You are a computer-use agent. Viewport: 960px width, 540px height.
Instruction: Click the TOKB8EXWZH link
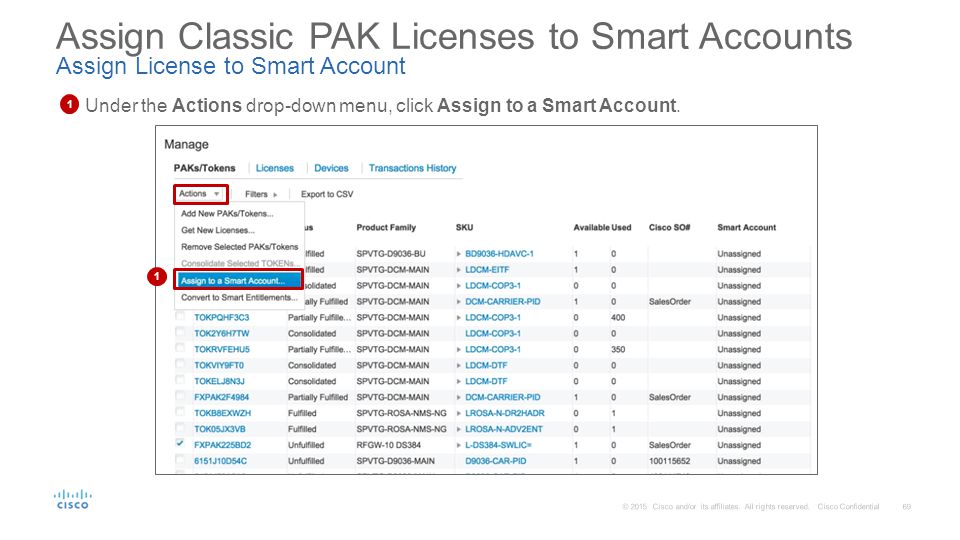click(x=222, y=413)
